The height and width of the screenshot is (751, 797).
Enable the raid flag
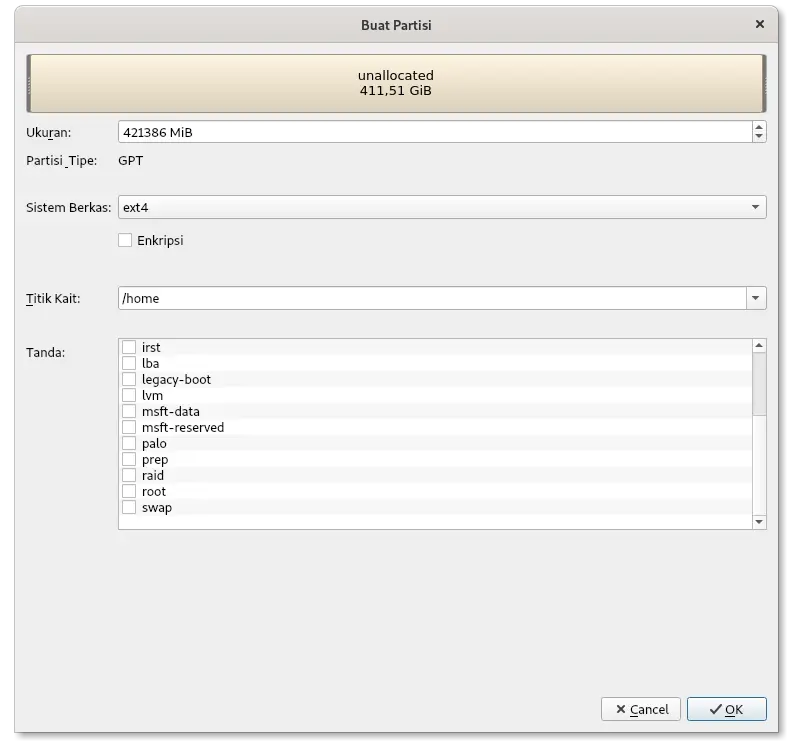[x=129, y=475]
